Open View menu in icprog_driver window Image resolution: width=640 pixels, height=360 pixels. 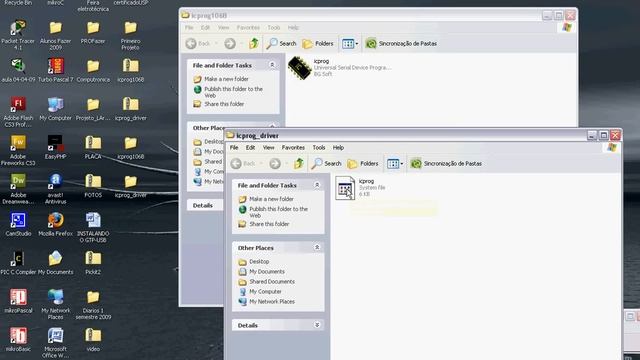point(268,147)
